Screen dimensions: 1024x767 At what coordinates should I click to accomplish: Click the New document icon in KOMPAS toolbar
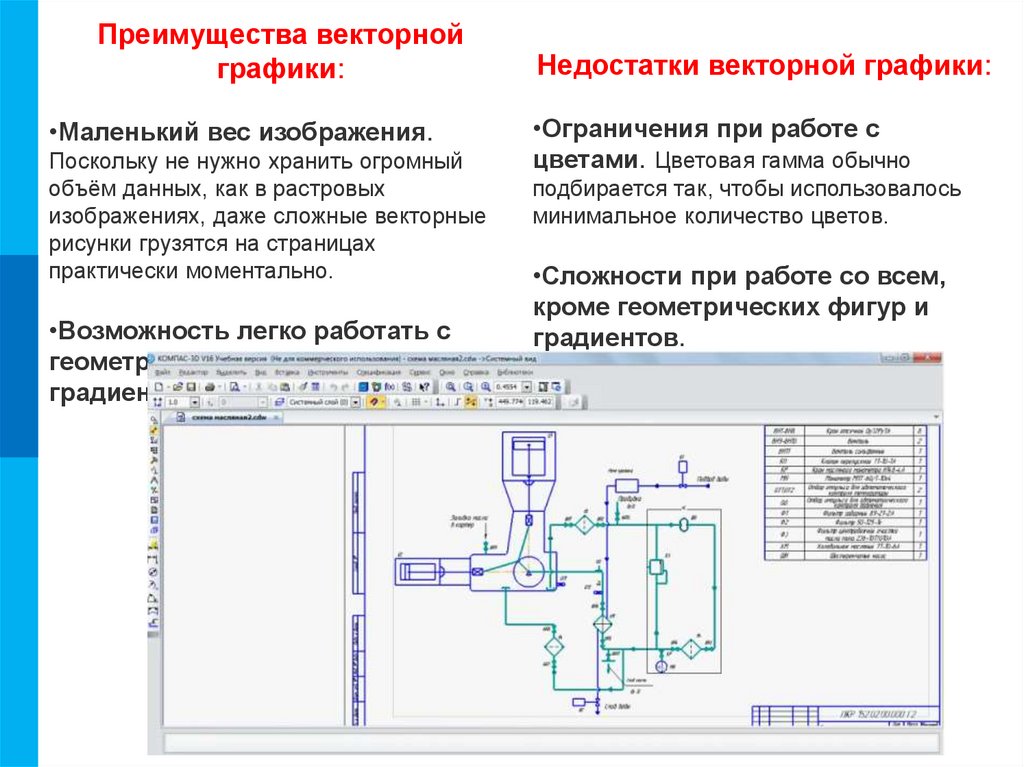point(158,387)
